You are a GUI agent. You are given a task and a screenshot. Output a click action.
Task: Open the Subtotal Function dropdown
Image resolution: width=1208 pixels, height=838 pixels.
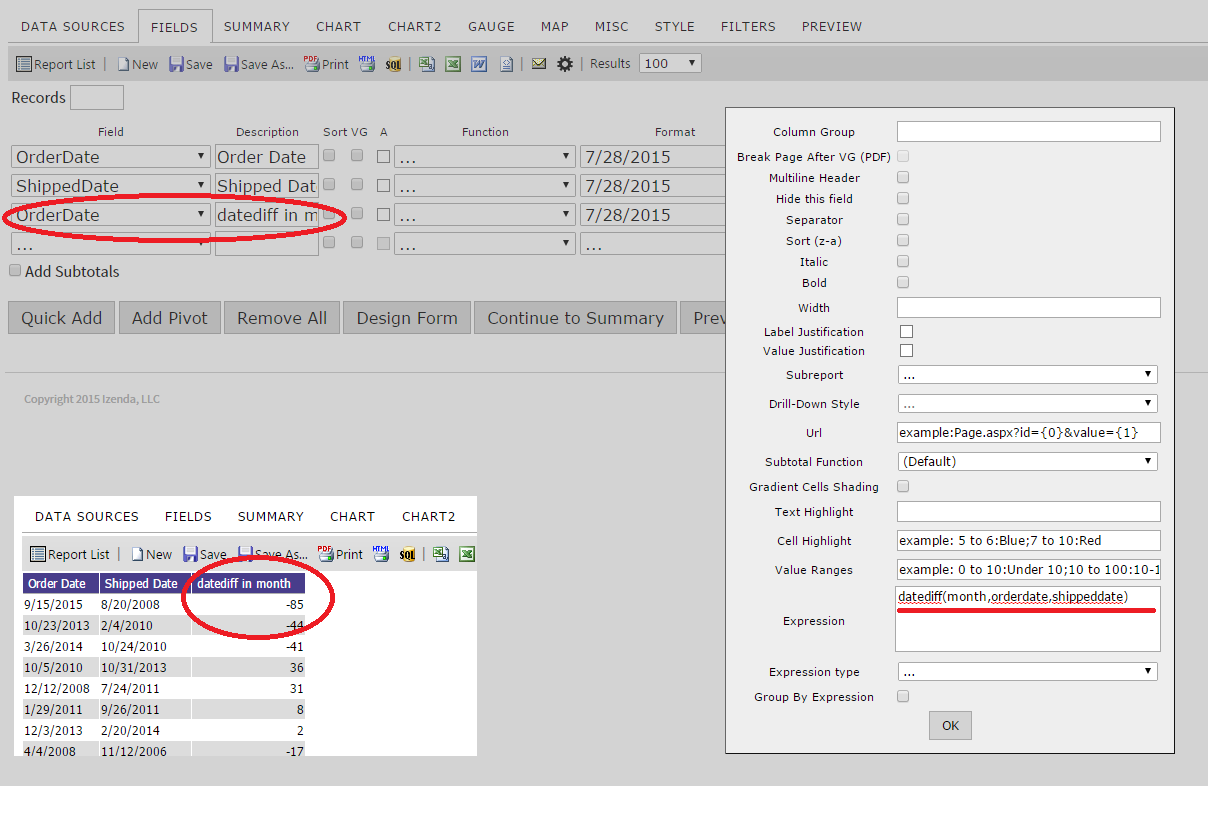click(x=1028, y=461)
